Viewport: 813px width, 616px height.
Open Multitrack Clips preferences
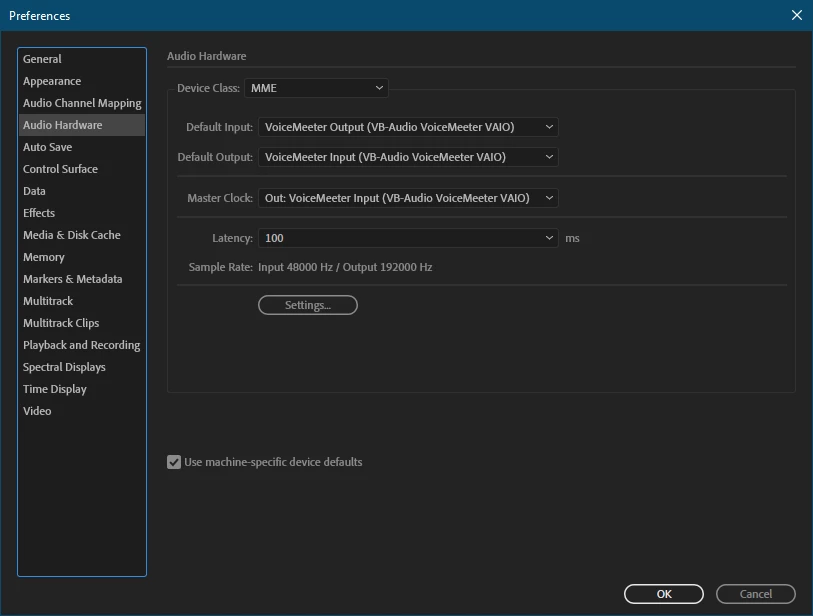[x=81, y=323]
